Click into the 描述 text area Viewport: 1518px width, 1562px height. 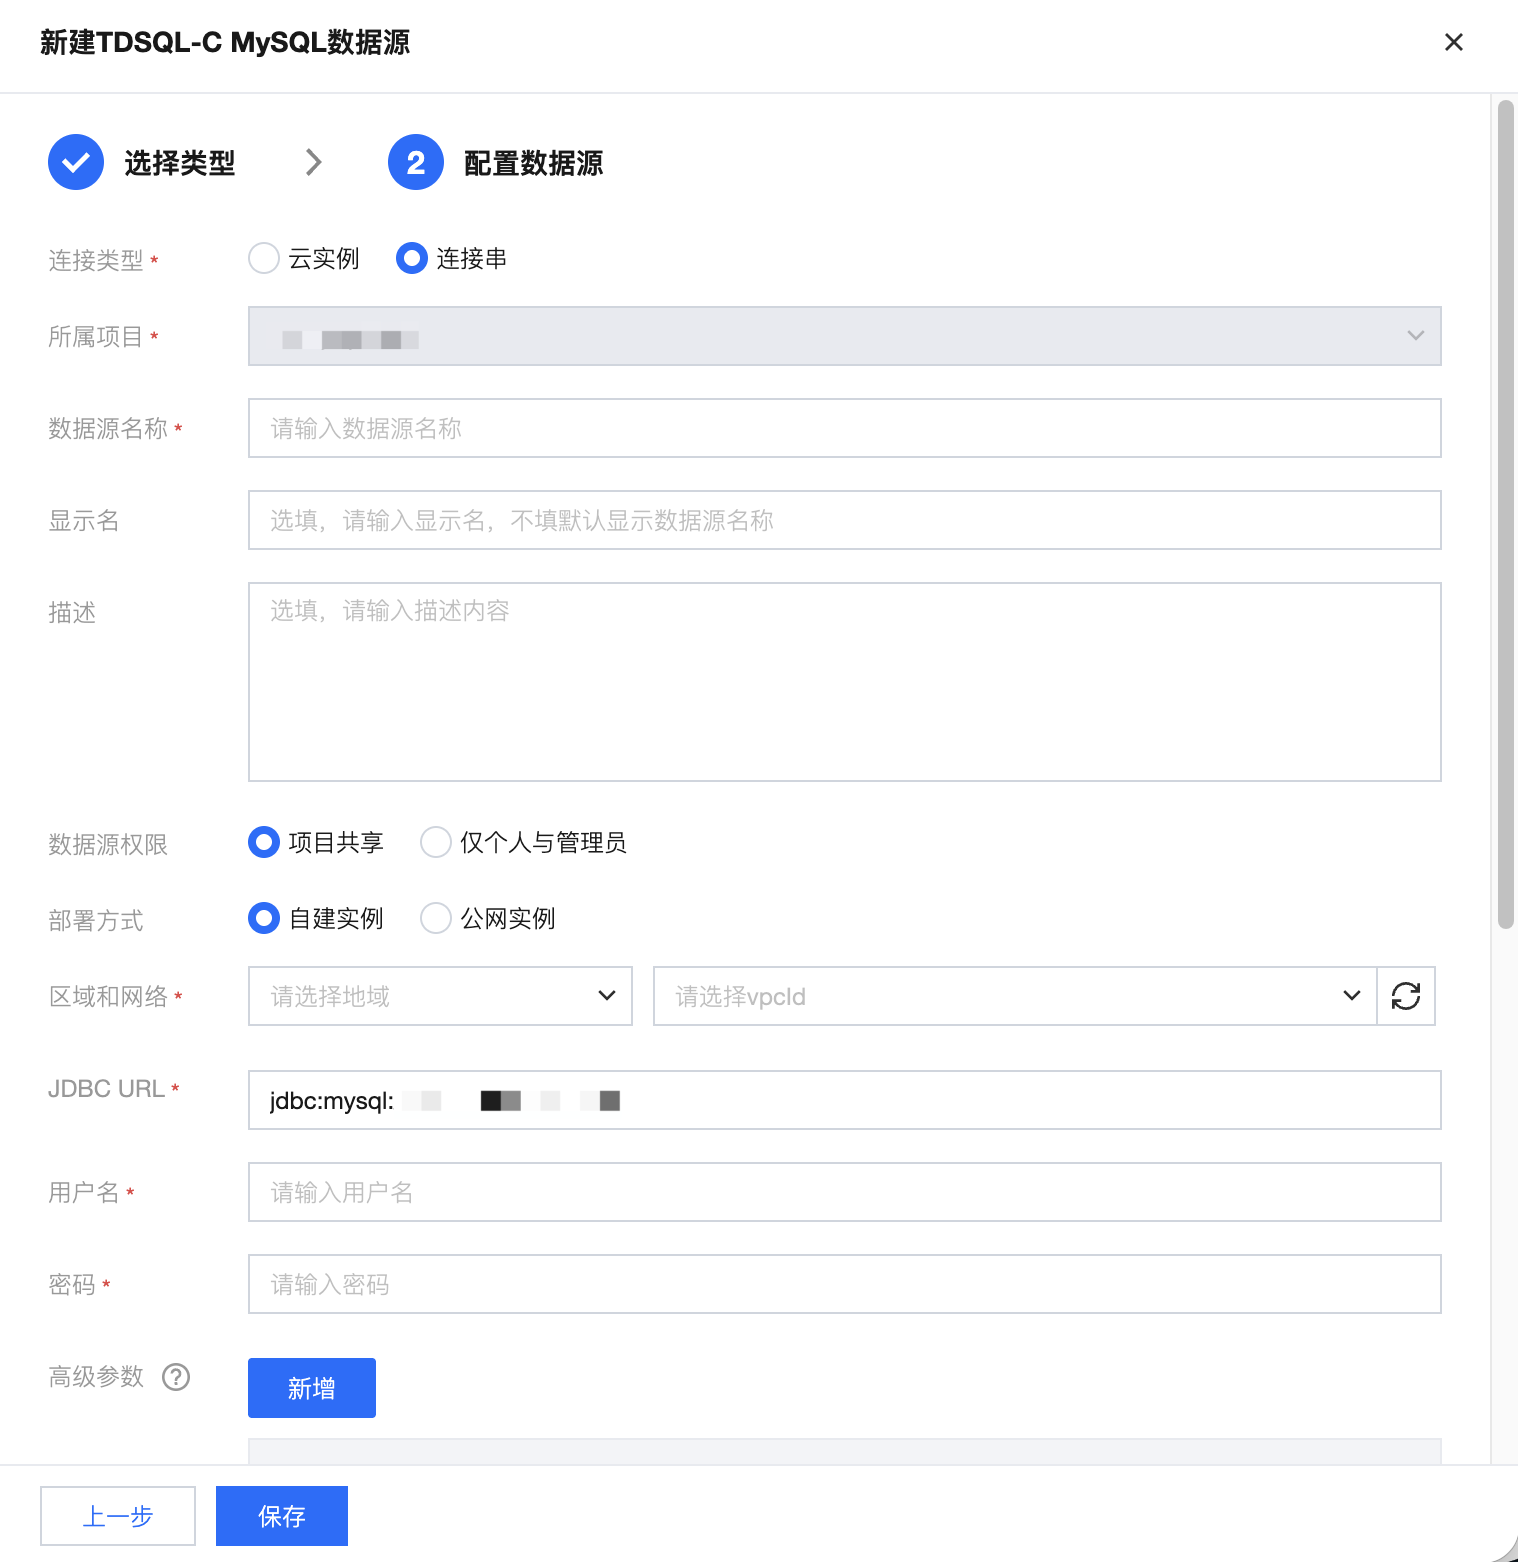coord(845,682)
